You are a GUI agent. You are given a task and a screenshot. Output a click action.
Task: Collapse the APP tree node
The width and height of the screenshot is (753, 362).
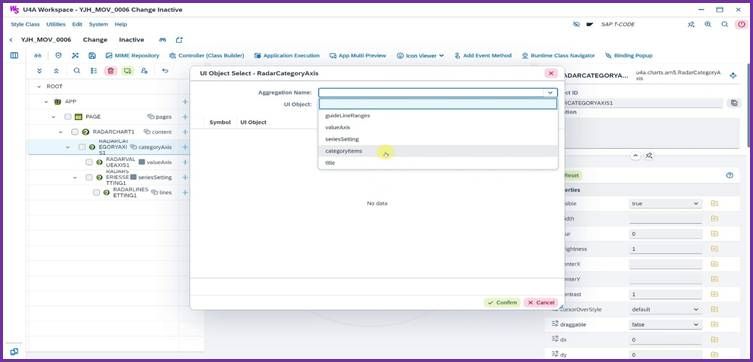(46, 102)
